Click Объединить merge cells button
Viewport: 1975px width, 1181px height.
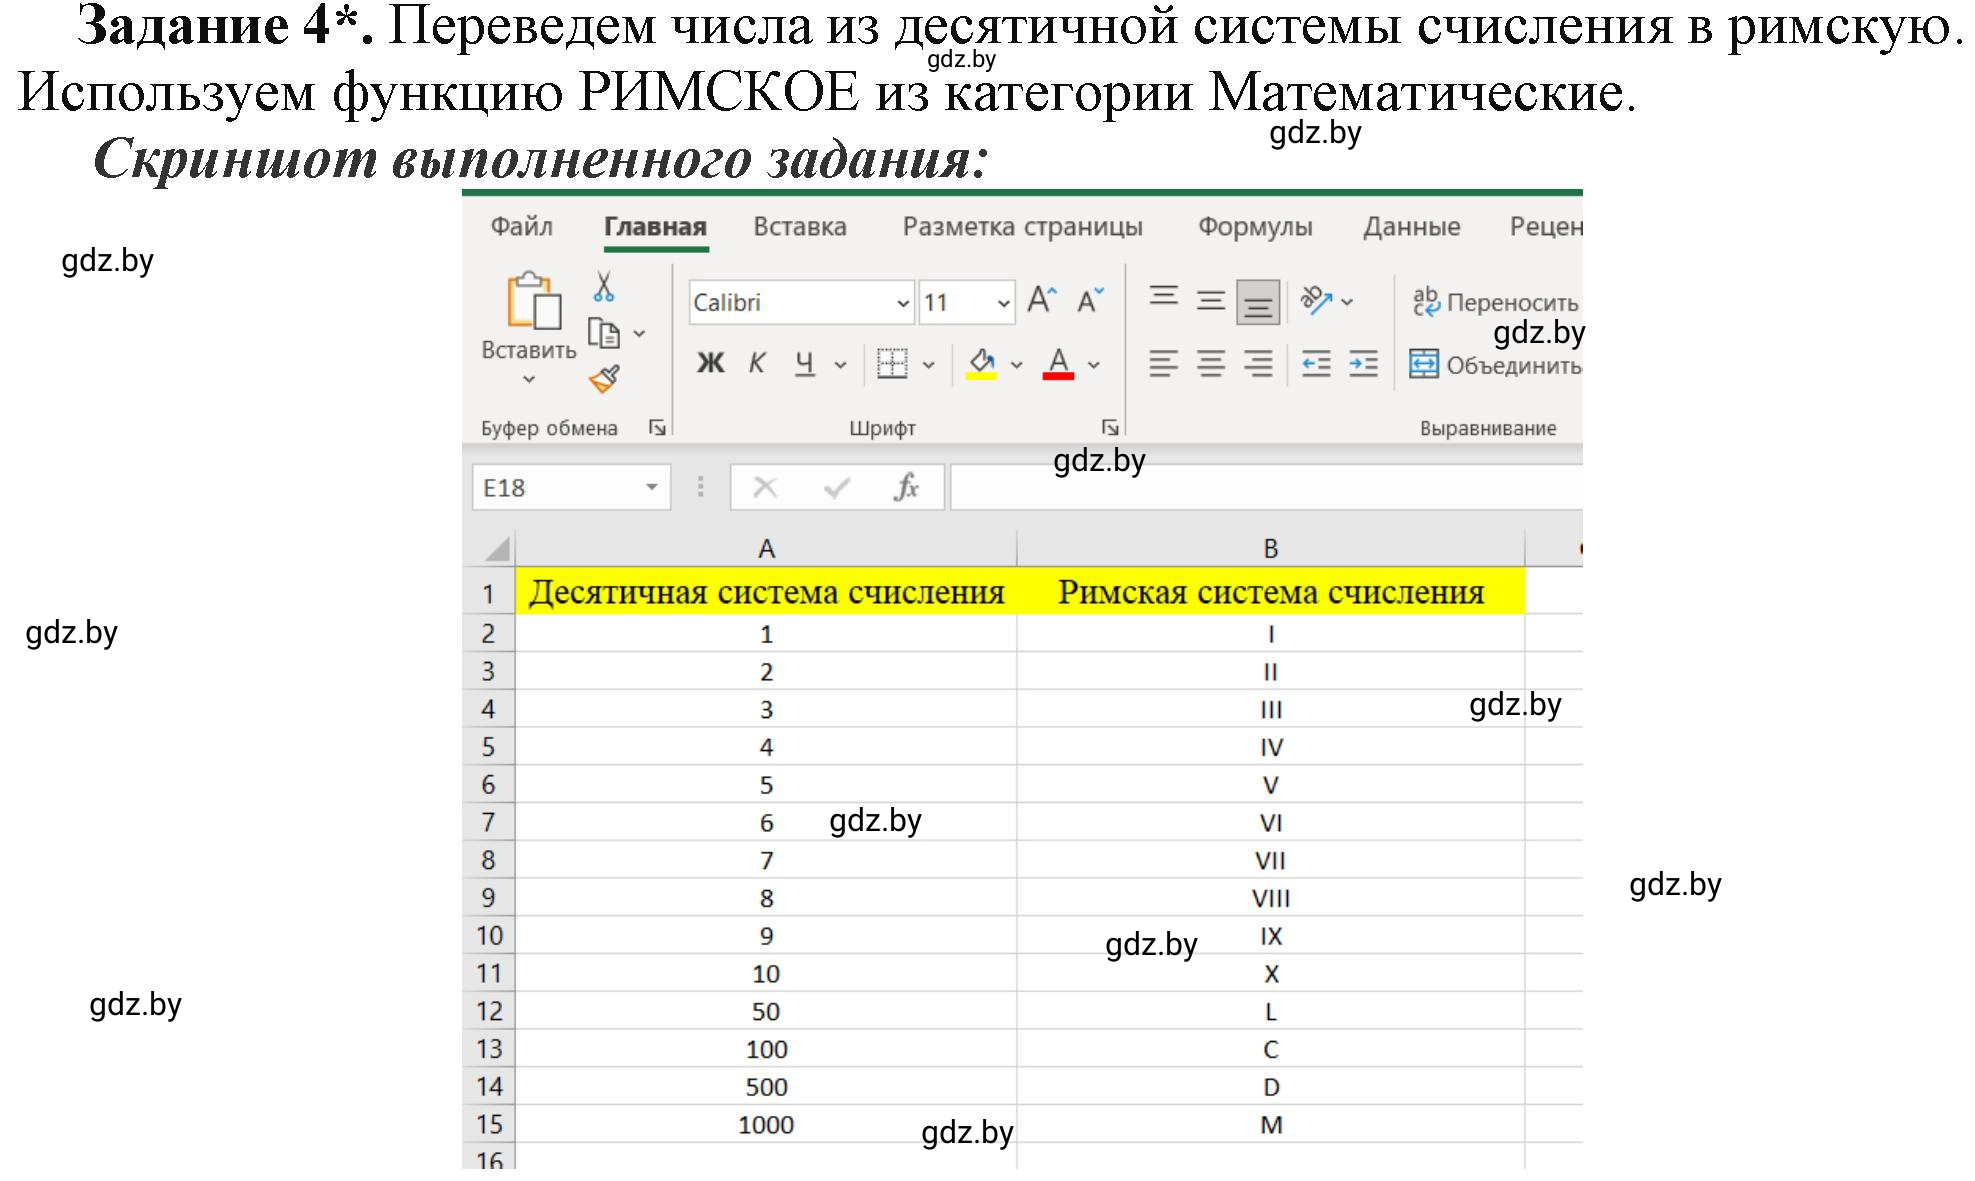[1495, 365]
